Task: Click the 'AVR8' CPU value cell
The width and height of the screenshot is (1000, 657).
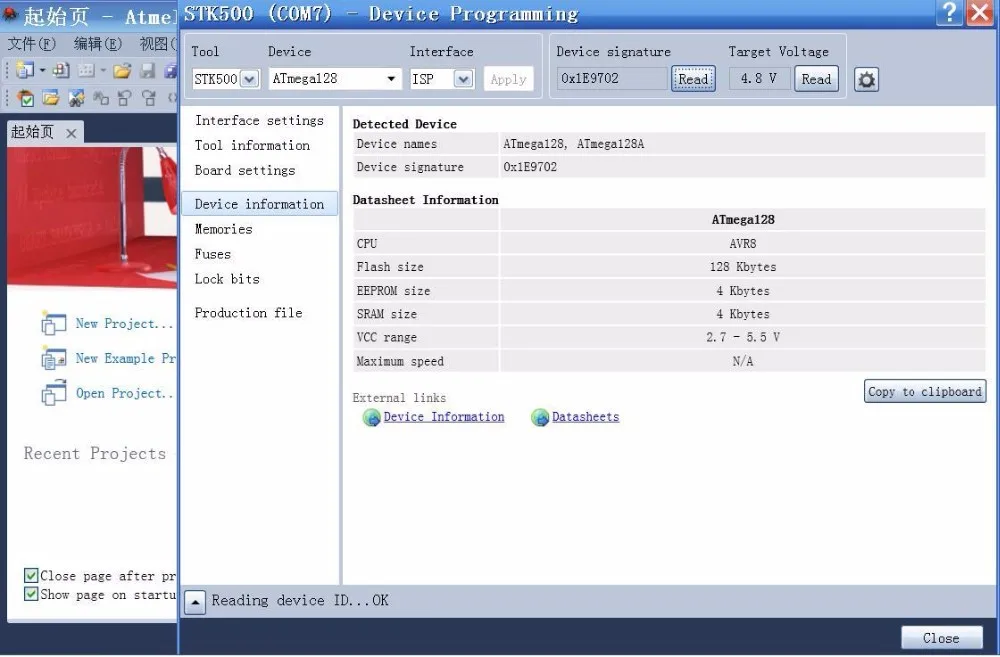Action: tap(743, 244)
